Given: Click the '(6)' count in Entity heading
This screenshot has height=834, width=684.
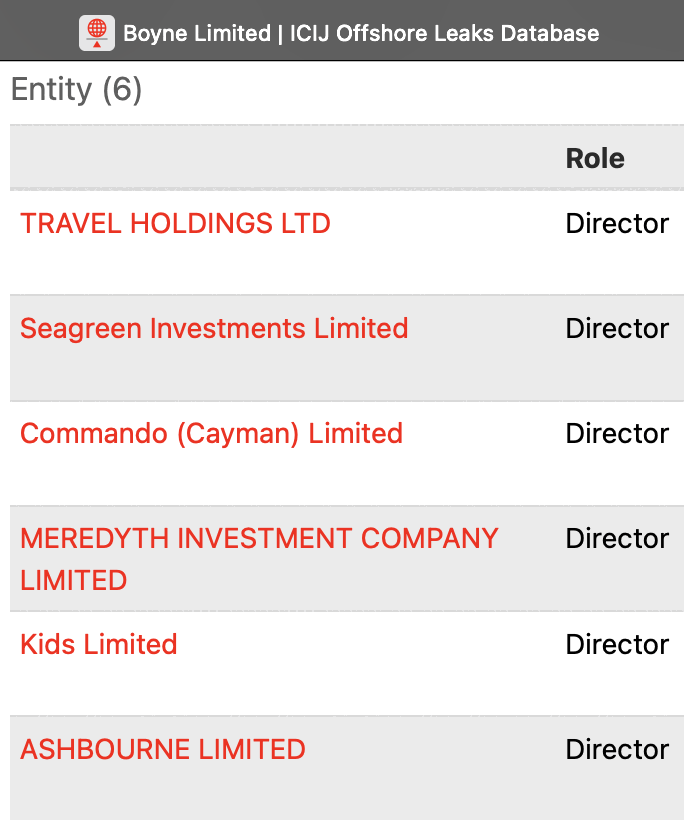Looking at the screenshot, I should [122, 91].
